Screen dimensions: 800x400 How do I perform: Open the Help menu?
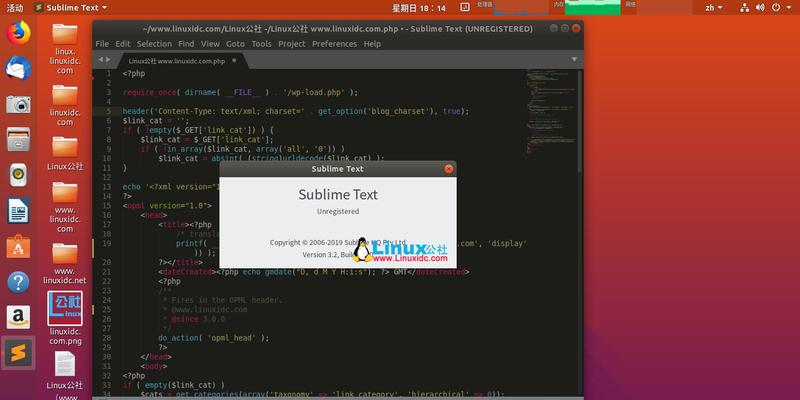(372, 44)
